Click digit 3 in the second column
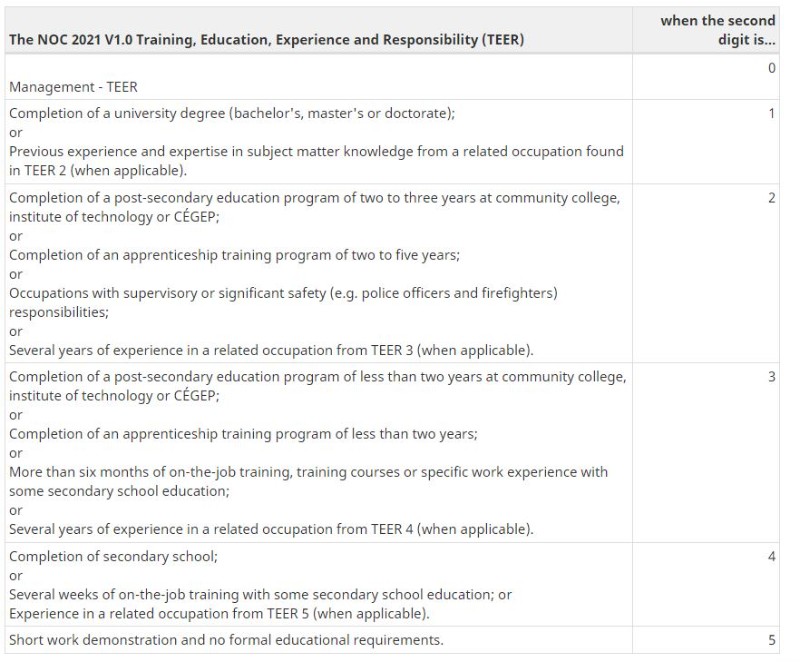Screen dimensions: 800x662 (771, 377)
